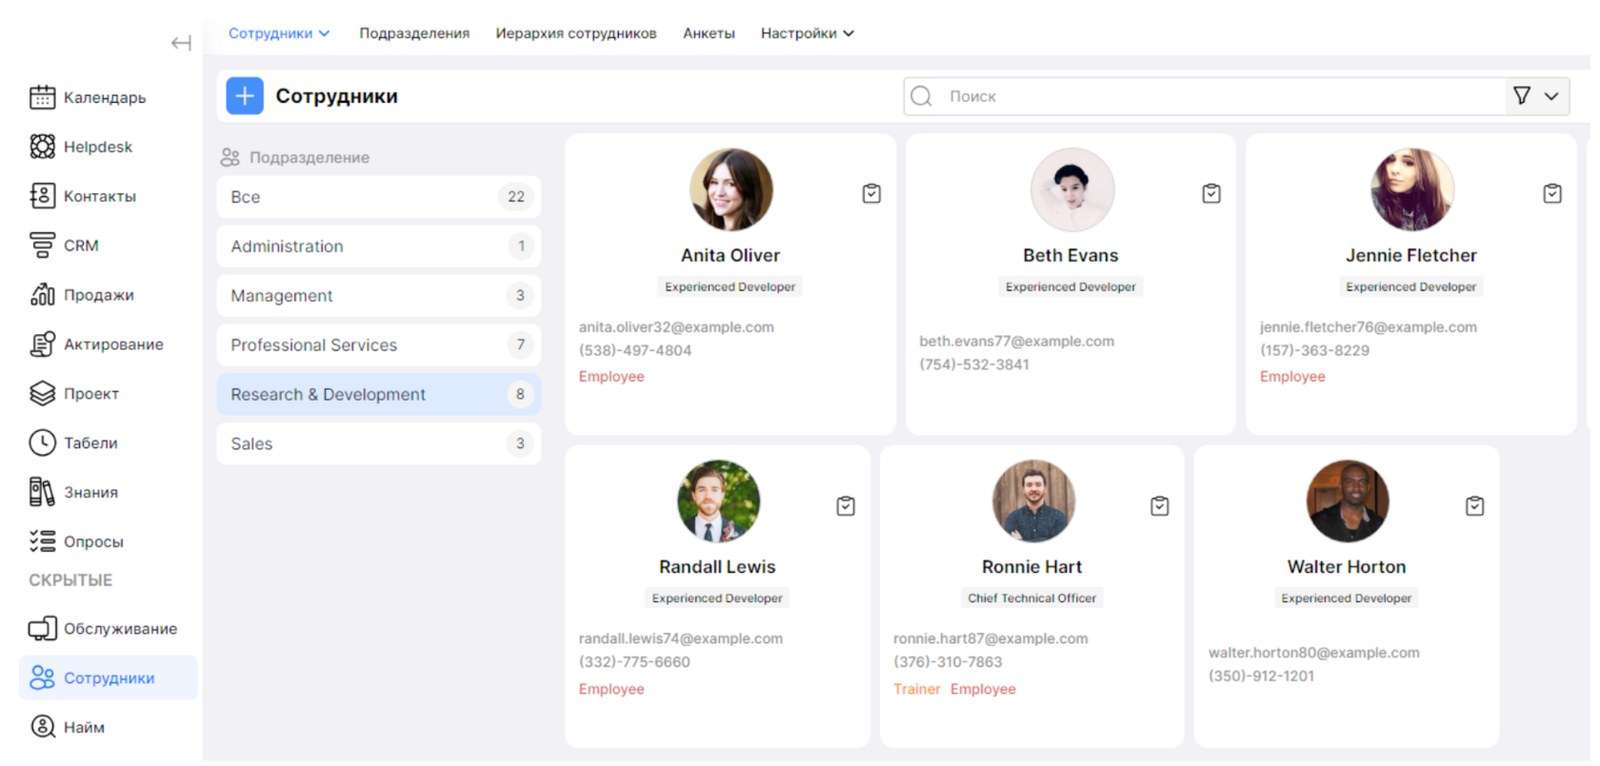Screen dimensions: 1600x766
Task: Open the Опросы checklist icon
Action: tap(42, 541)
